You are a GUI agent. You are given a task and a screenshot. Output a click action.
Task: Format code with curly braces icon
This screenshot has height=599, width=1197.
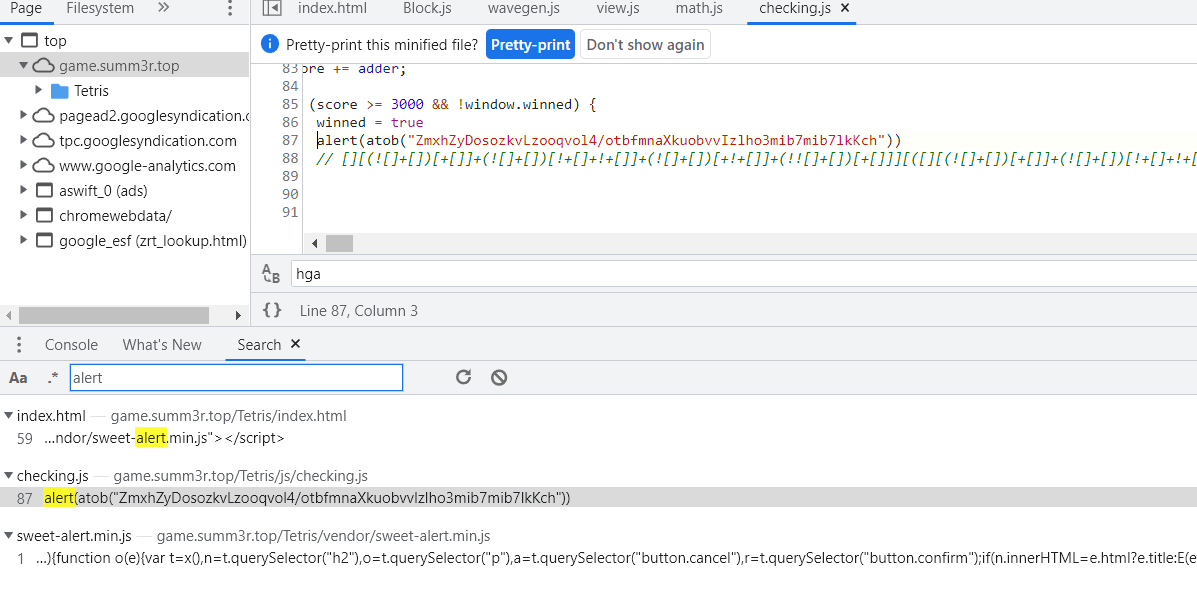click(273, 311)
